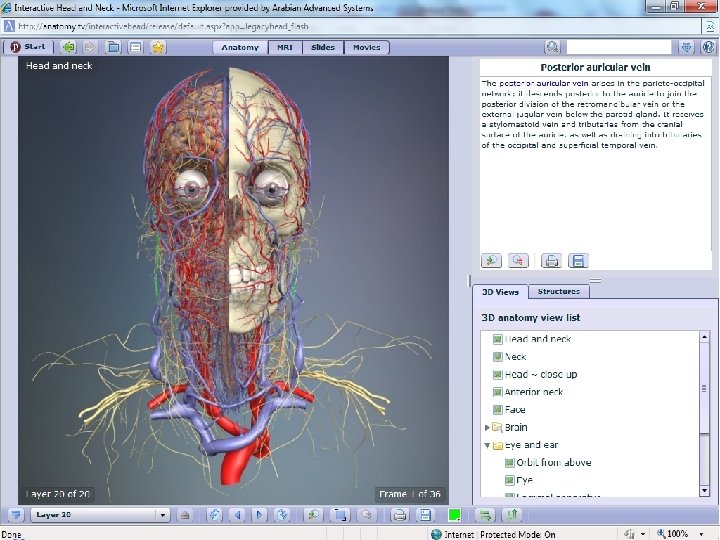Click the compatibility icon right of address bar
This screenshot has width=720, height=540.
pos(710,26)
